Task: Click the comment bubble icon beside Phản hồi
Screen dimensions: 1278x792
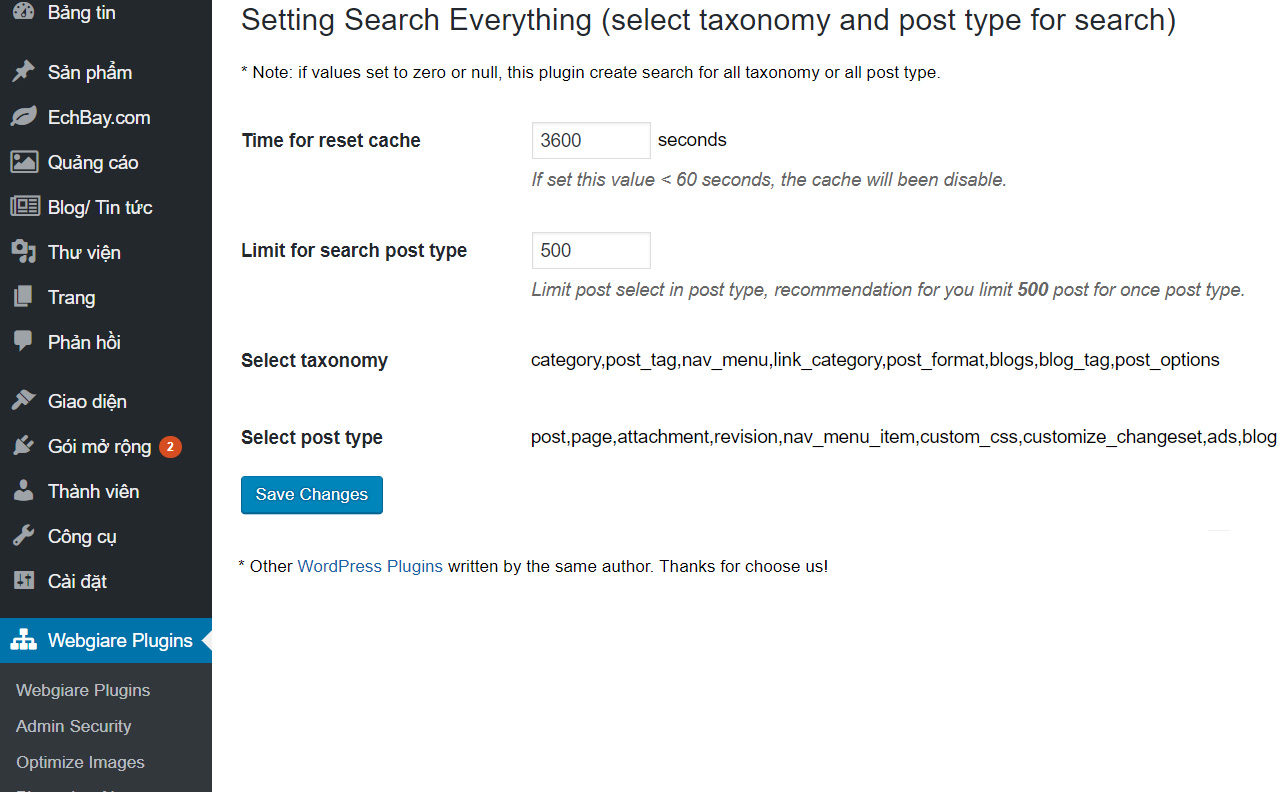Action: click(24, 342)
